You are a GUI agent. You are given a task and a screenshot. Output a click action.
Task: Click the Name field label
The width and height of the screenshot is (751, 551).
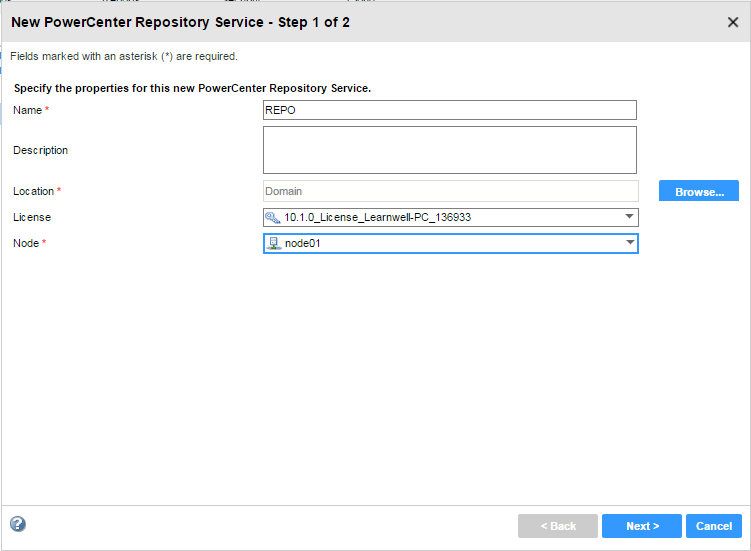click(28, 110)
